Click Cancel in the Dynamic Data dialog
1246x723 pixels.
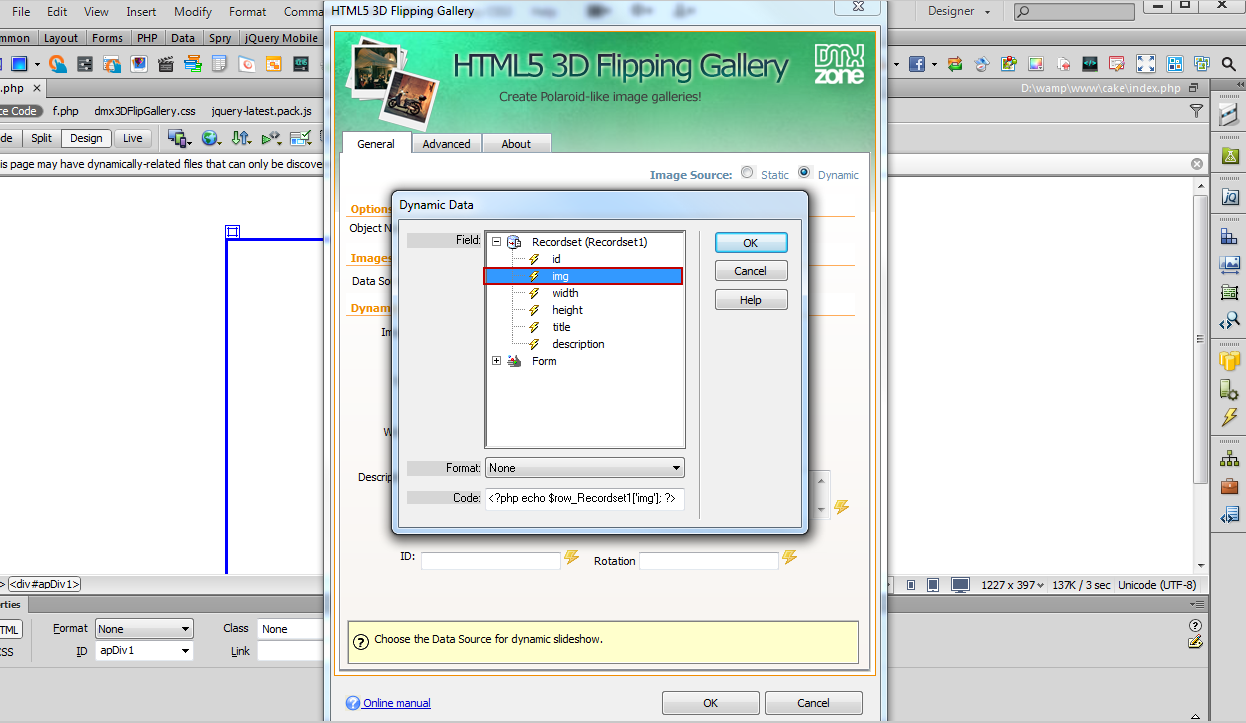pyautogui.click(x=751, y=271)
